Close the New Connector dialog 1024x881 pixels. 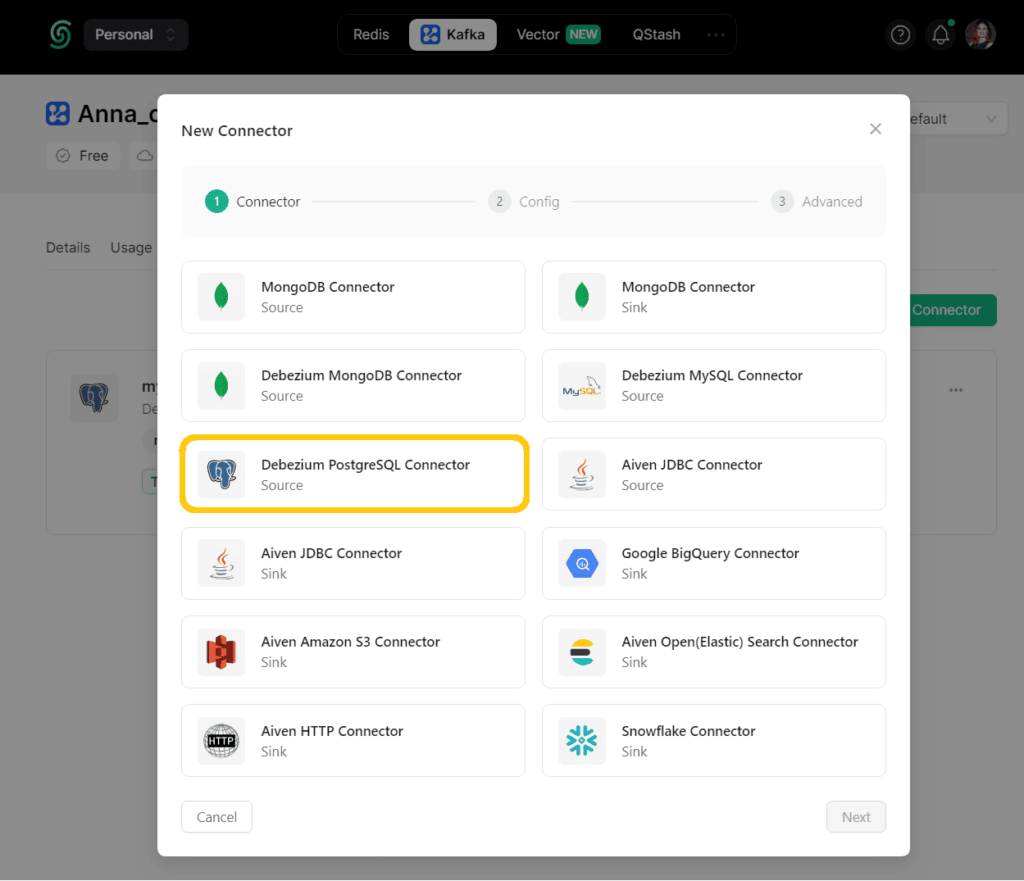coord(875,129)
